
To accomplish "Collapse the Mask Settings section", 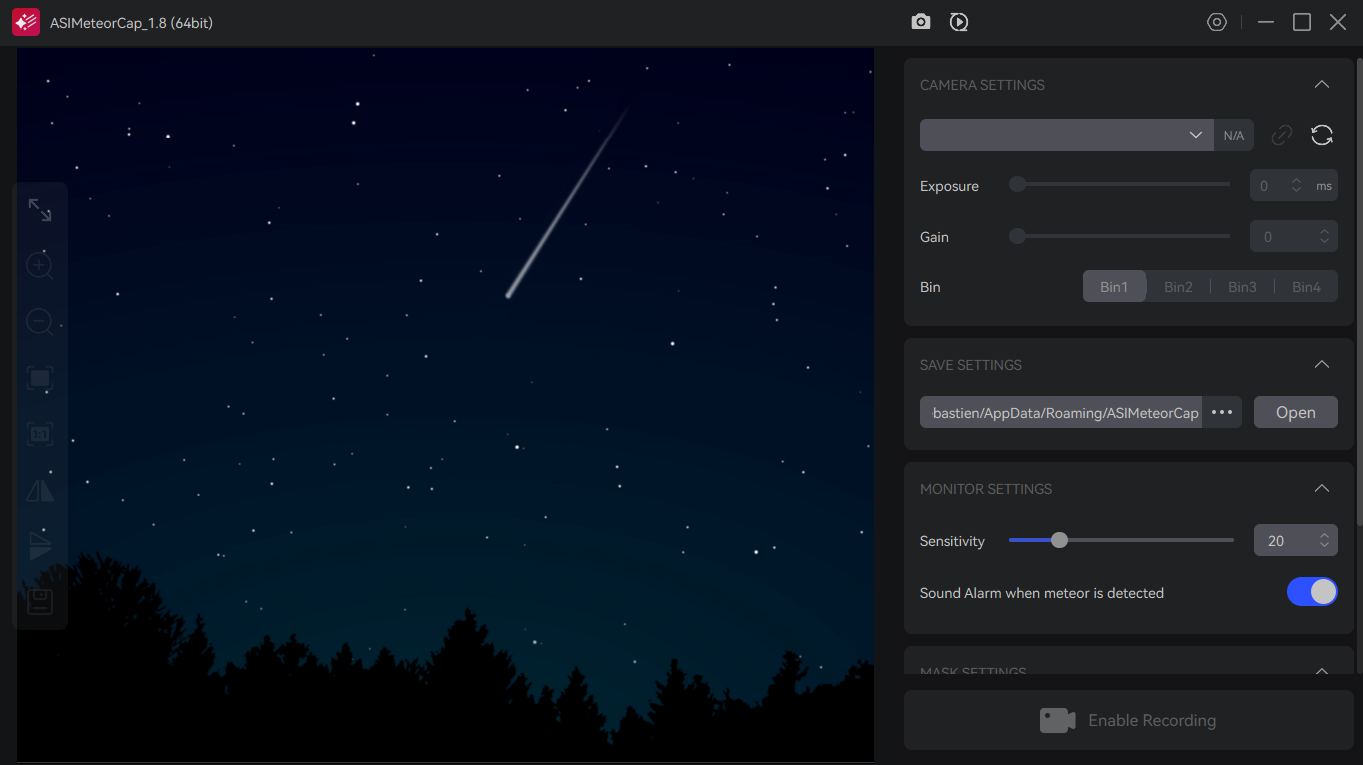I will click(1322, 672).
